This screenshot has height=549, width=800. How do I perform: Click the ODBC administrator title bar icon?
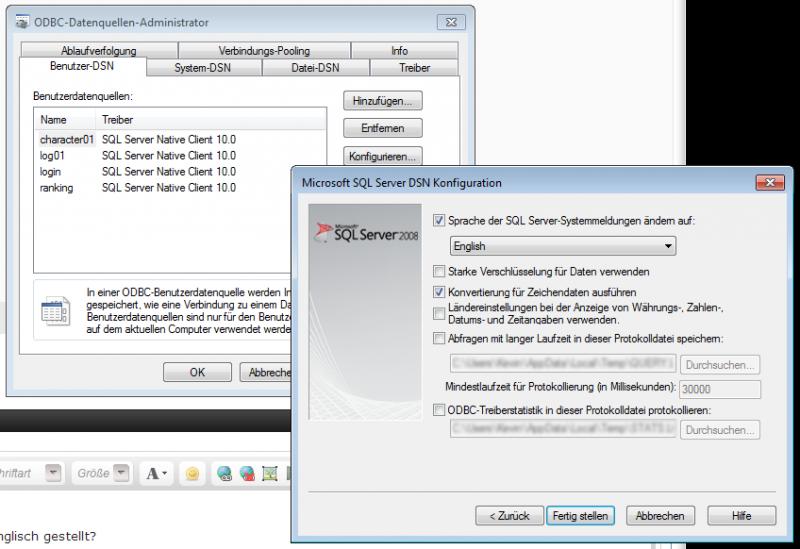[21, 22]
